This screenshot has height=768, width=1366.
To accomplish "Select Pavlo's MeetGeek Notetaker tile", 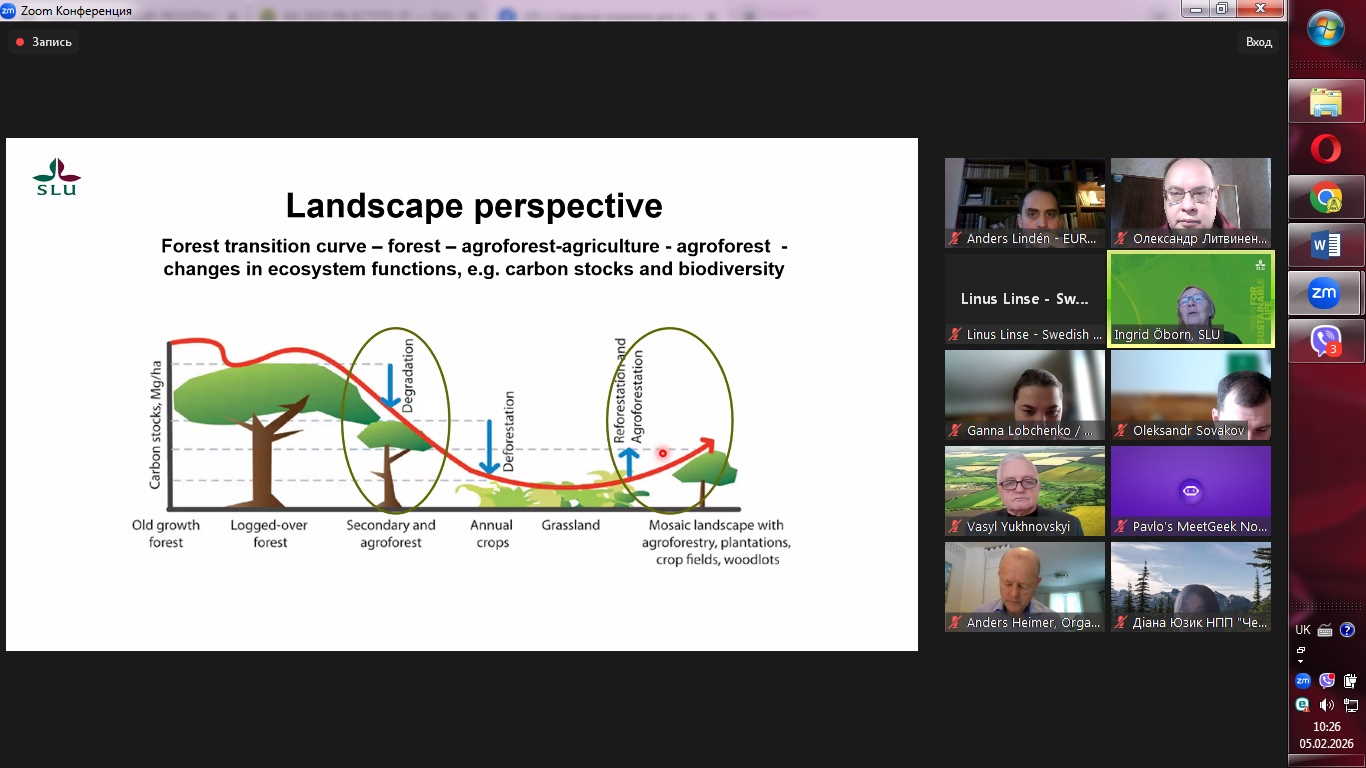I will [x=1190, y=491].
